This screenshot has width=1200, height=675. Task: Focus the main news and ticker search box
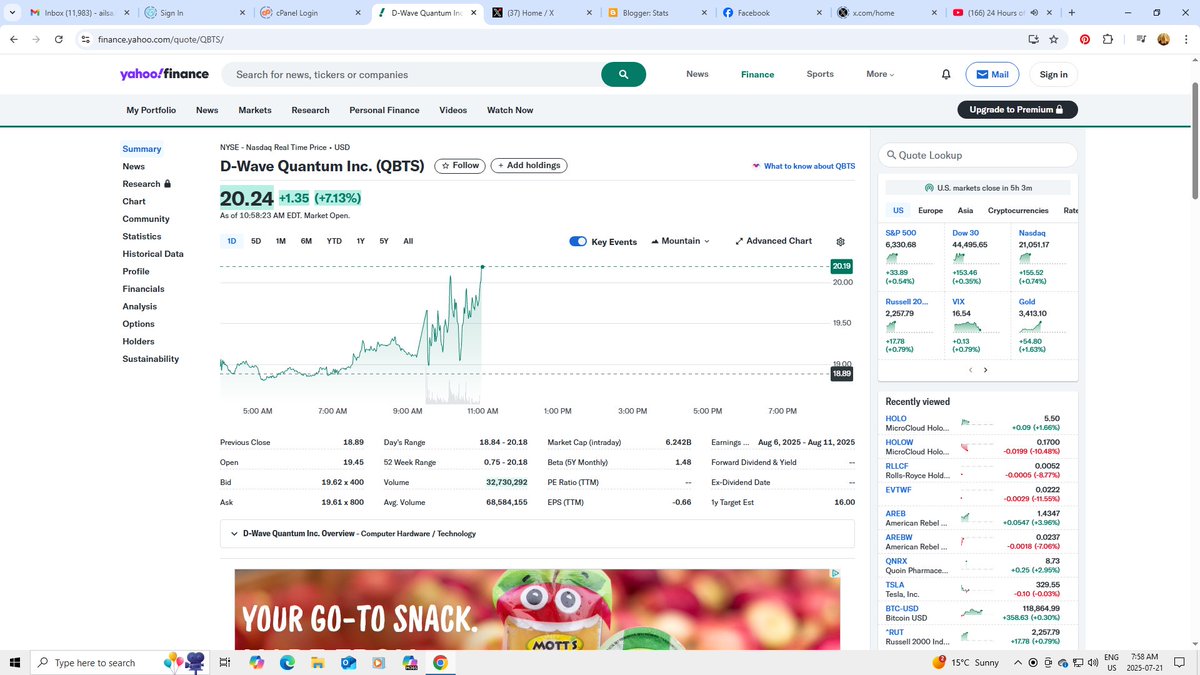(x=411, y=74)
